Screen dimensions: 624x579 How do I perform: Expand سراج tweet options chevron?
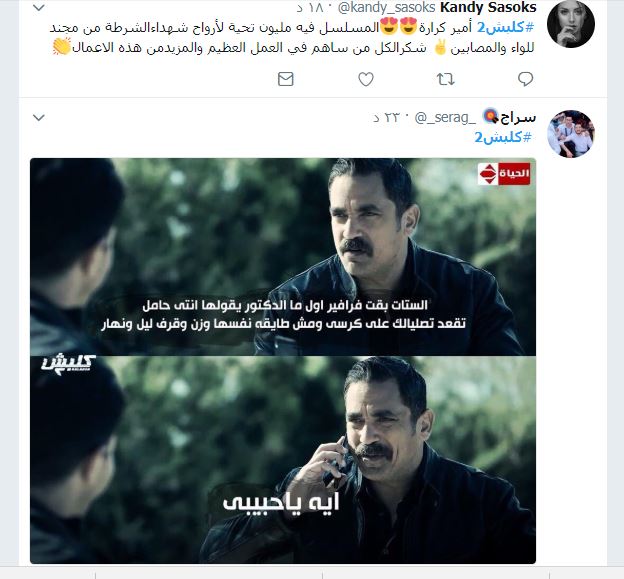coord(39,117)
